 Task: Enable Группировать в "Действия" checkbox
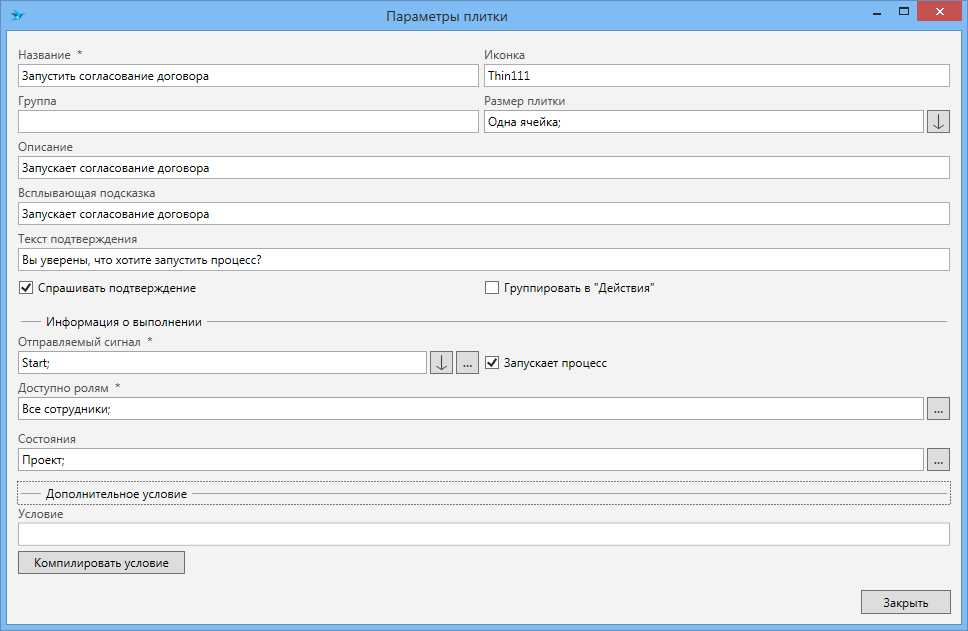click(x=492, y=288)
